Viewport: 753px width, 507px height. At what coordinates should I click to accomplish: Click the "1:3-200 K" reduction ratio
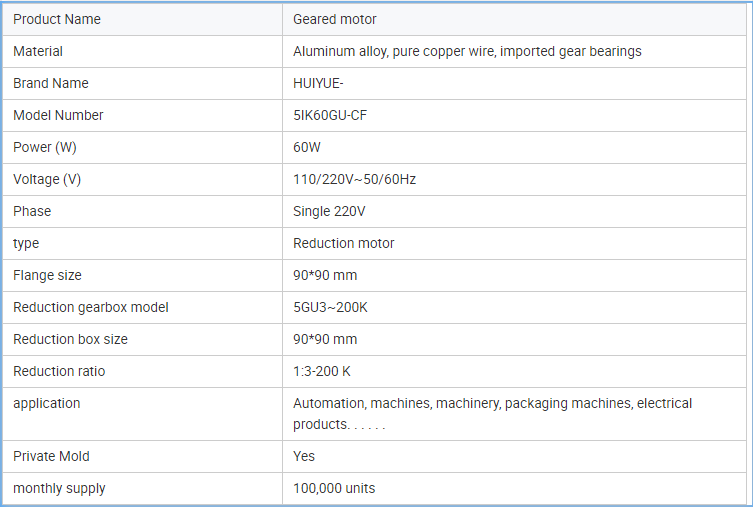coord(322,371)
